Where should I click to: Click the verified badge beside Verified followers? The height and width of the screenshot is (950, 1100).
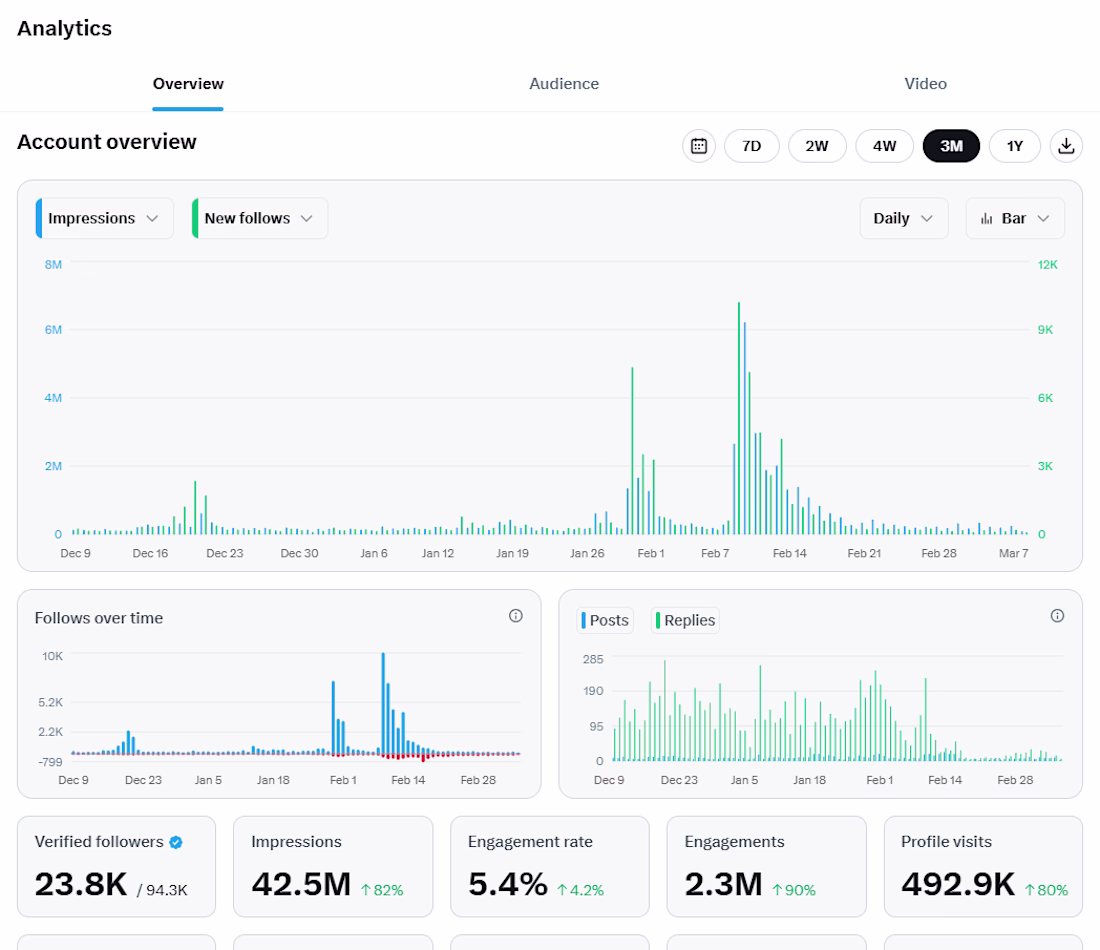(x=176, y=842)
